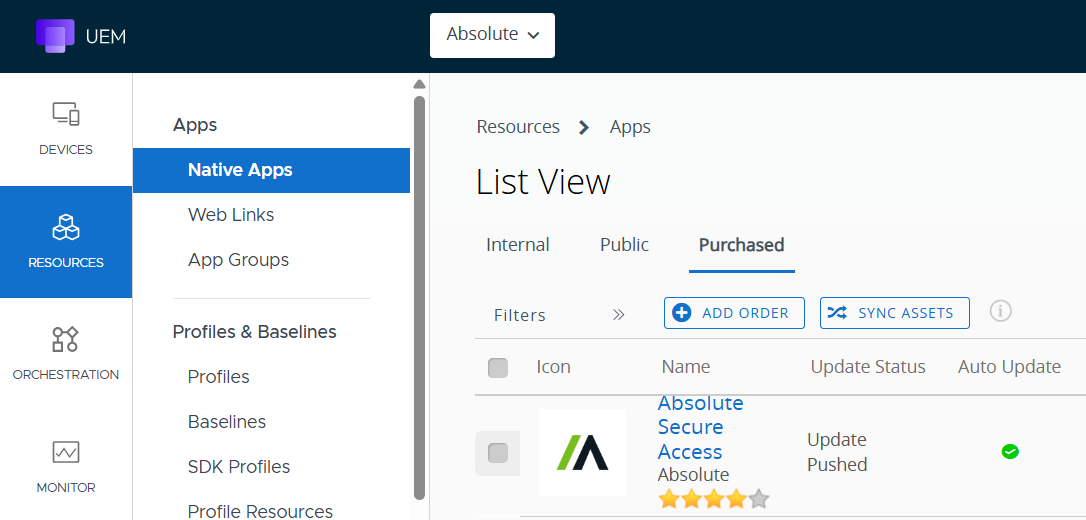This screenshot has height=520, width=1086.
Task: Open Baselines in sidebar
Action: click(227, 422)
